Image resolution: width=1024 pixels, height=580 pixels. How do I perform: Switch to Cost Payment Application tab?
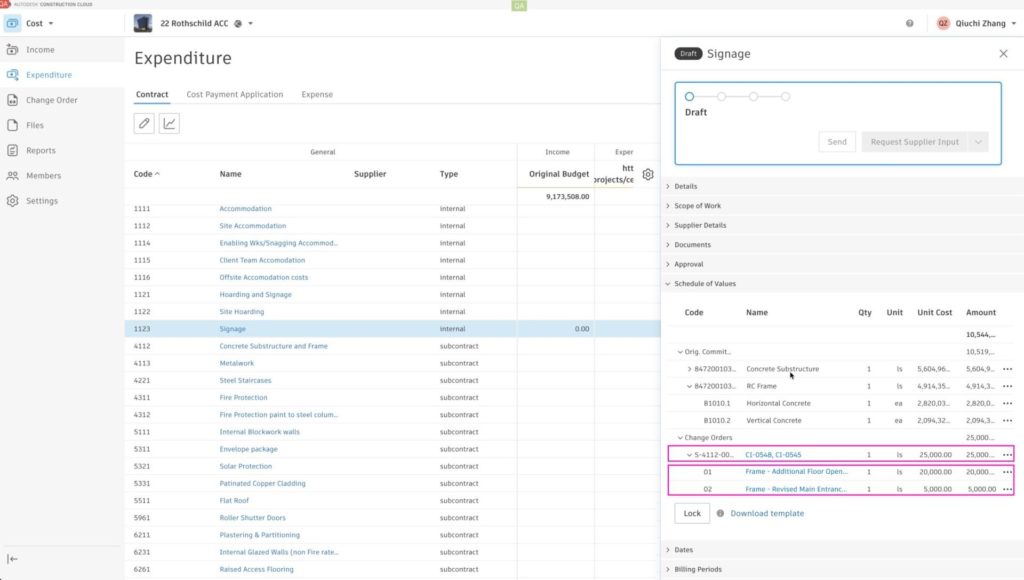pyautogui.click(x=234, y=94)
